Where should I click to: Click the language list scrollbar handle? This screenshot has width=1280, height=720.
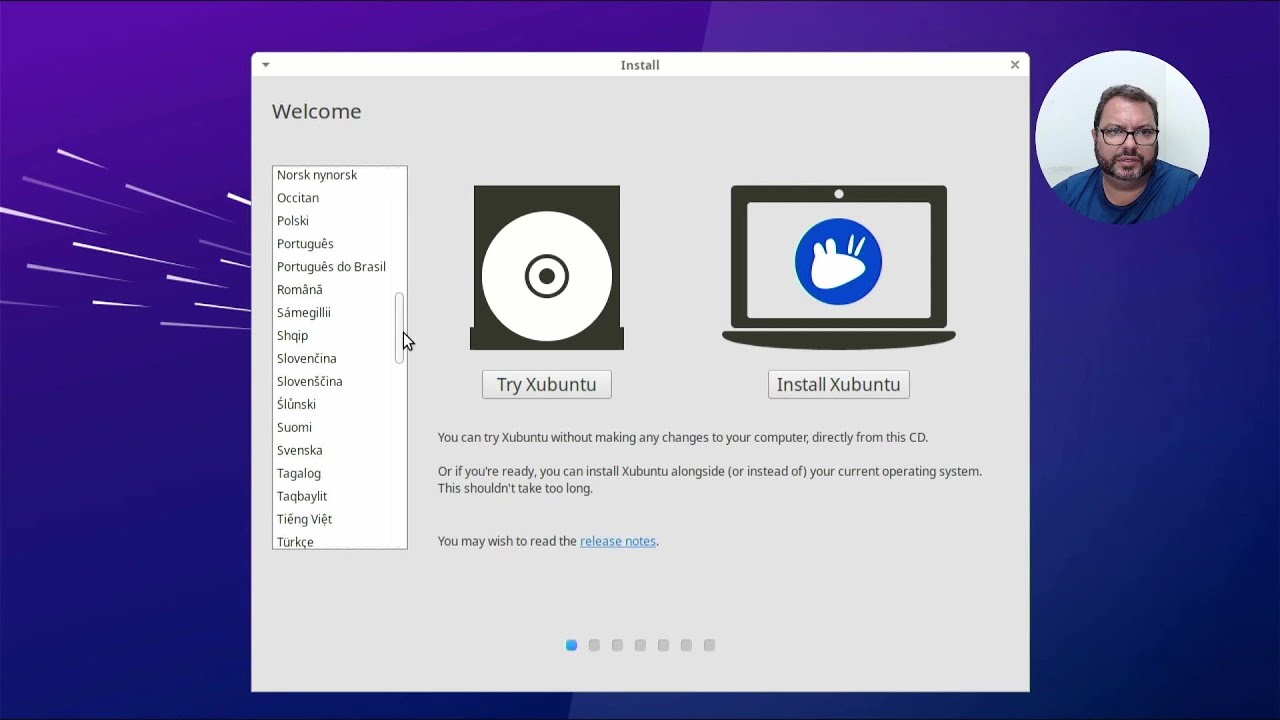click(x=400, y=328)
